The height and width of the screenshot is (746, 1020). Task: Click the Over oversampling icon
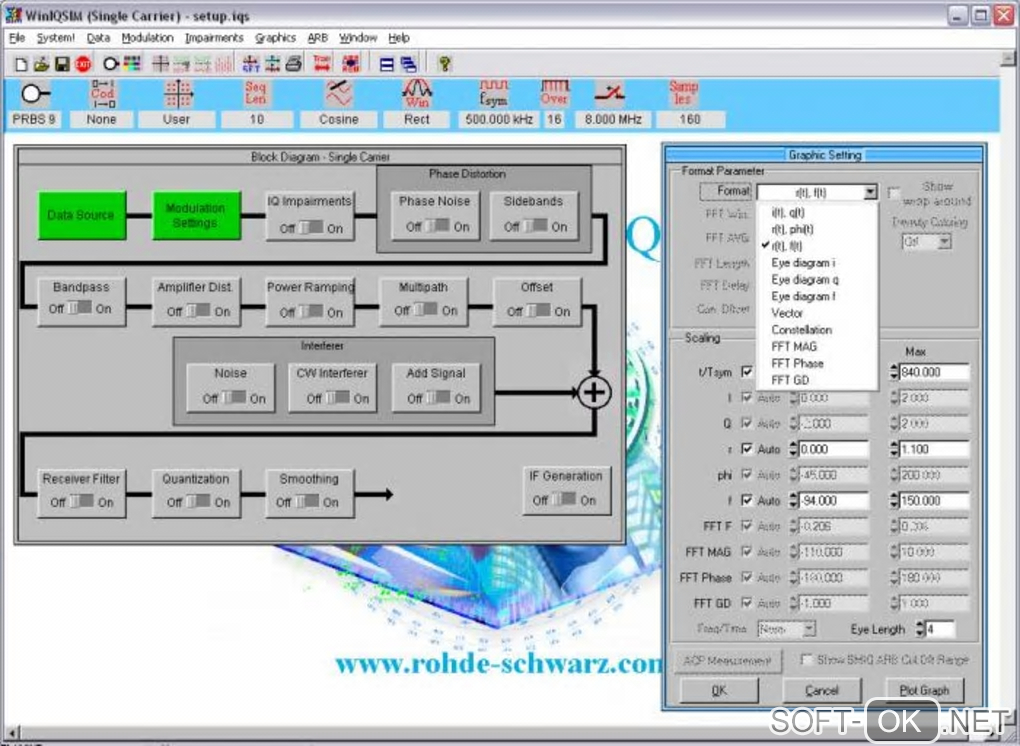554,94
